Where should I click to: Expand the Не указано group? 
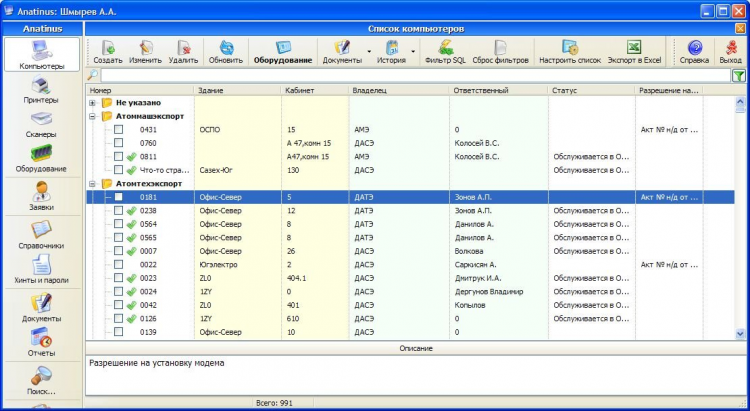coord(93,102)
